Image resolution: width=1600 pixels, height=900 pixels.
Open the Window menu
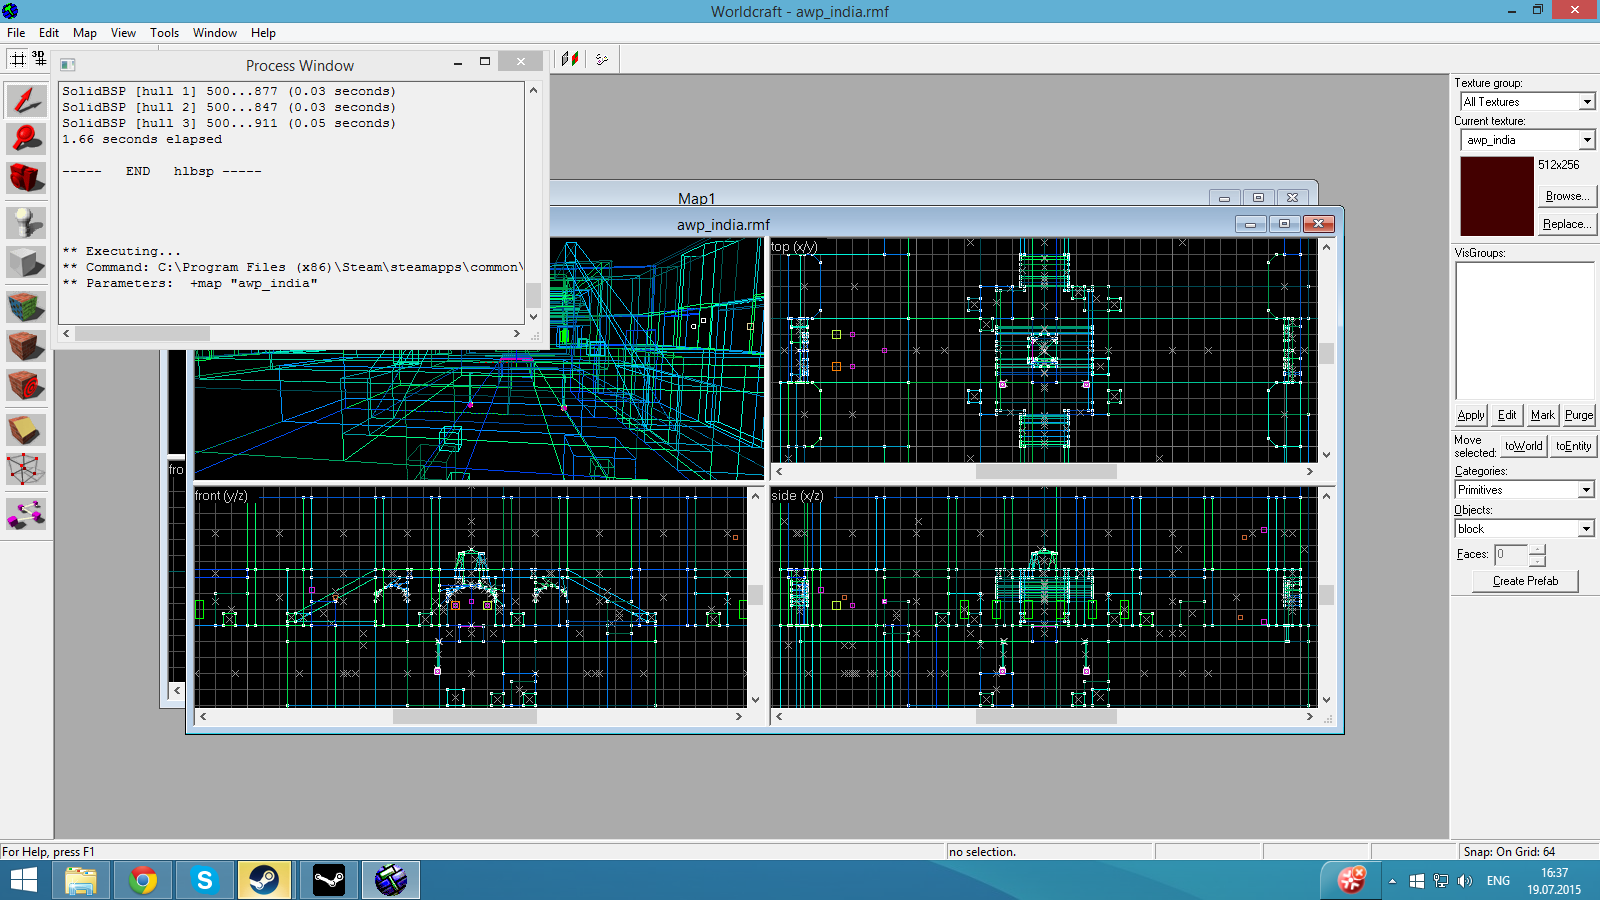[x=215, y=33]
